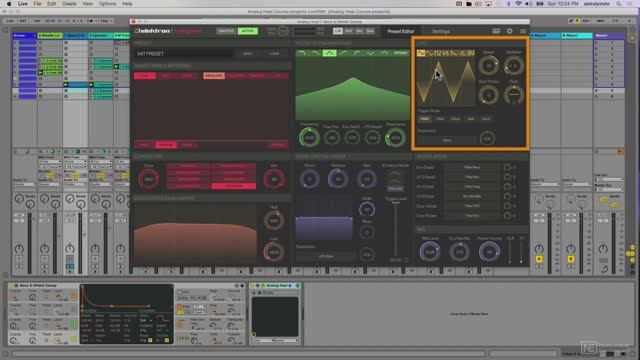Select the highlighted peak filter type icon
This screenshot has width=640, height=360.
[x=329, y=53]
